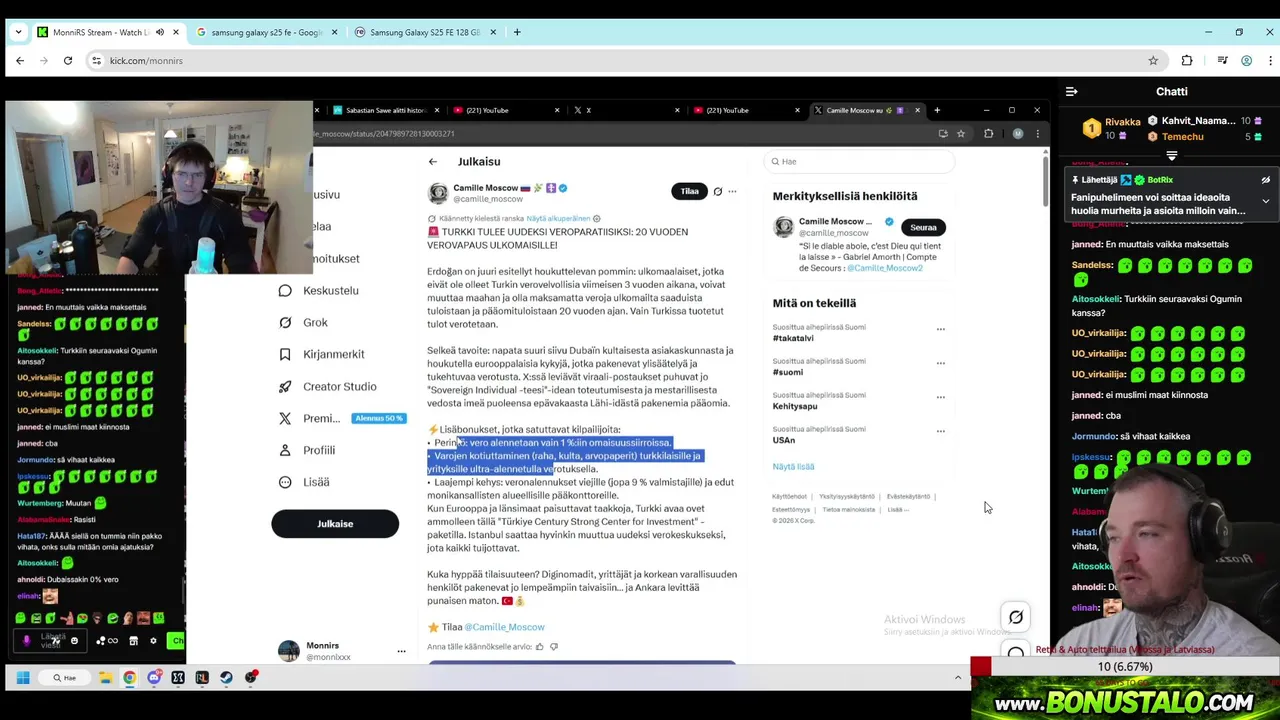Open the Chrome three-dot menu

pos(1270,61)
